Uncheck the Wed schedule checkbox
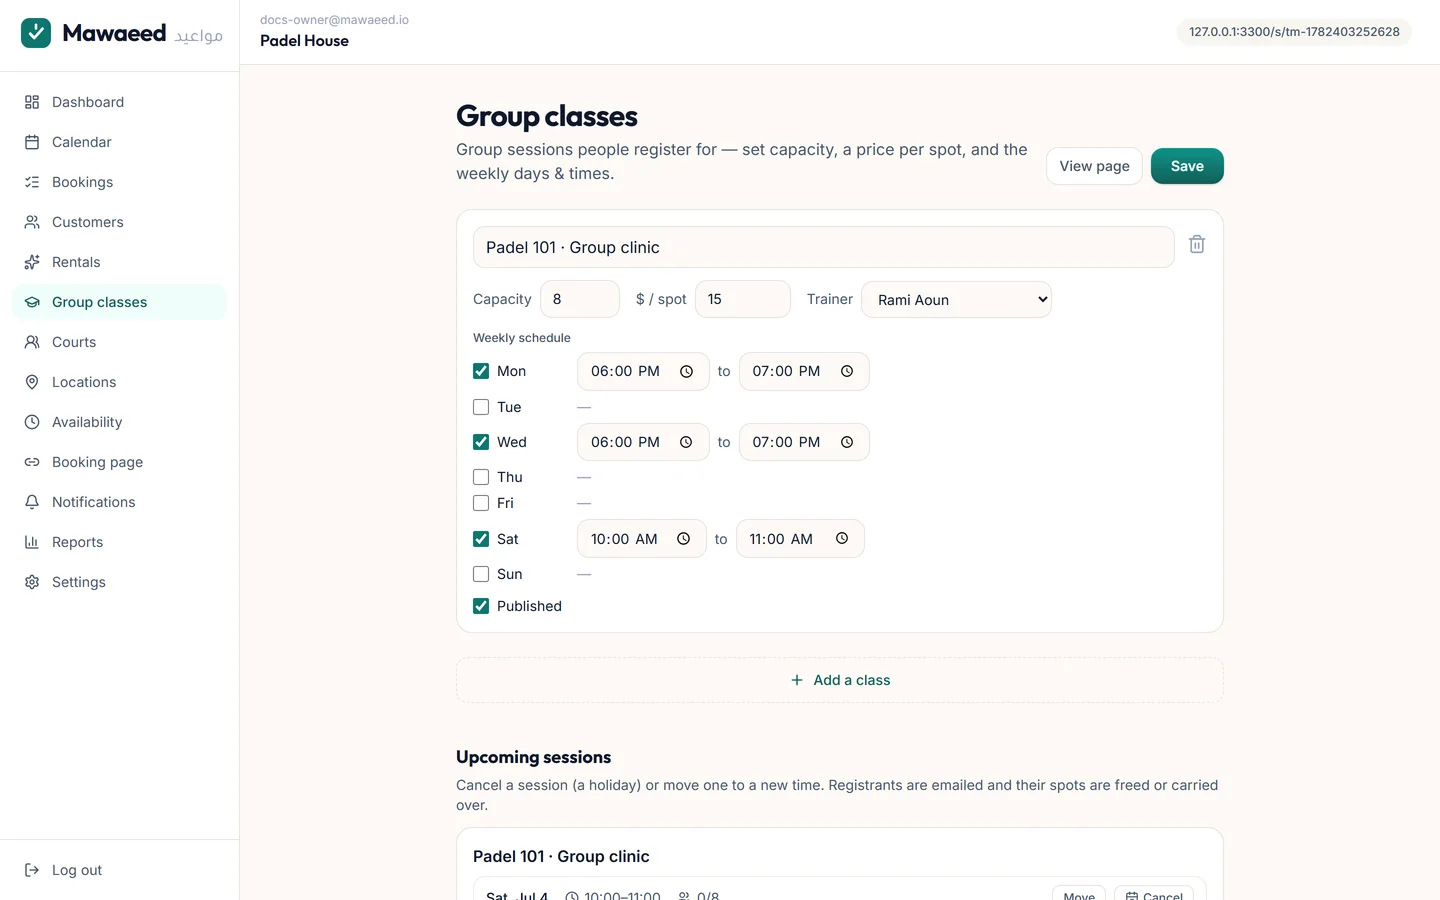The width and height of the screenshot is (1440, 900). pos(481,442)
